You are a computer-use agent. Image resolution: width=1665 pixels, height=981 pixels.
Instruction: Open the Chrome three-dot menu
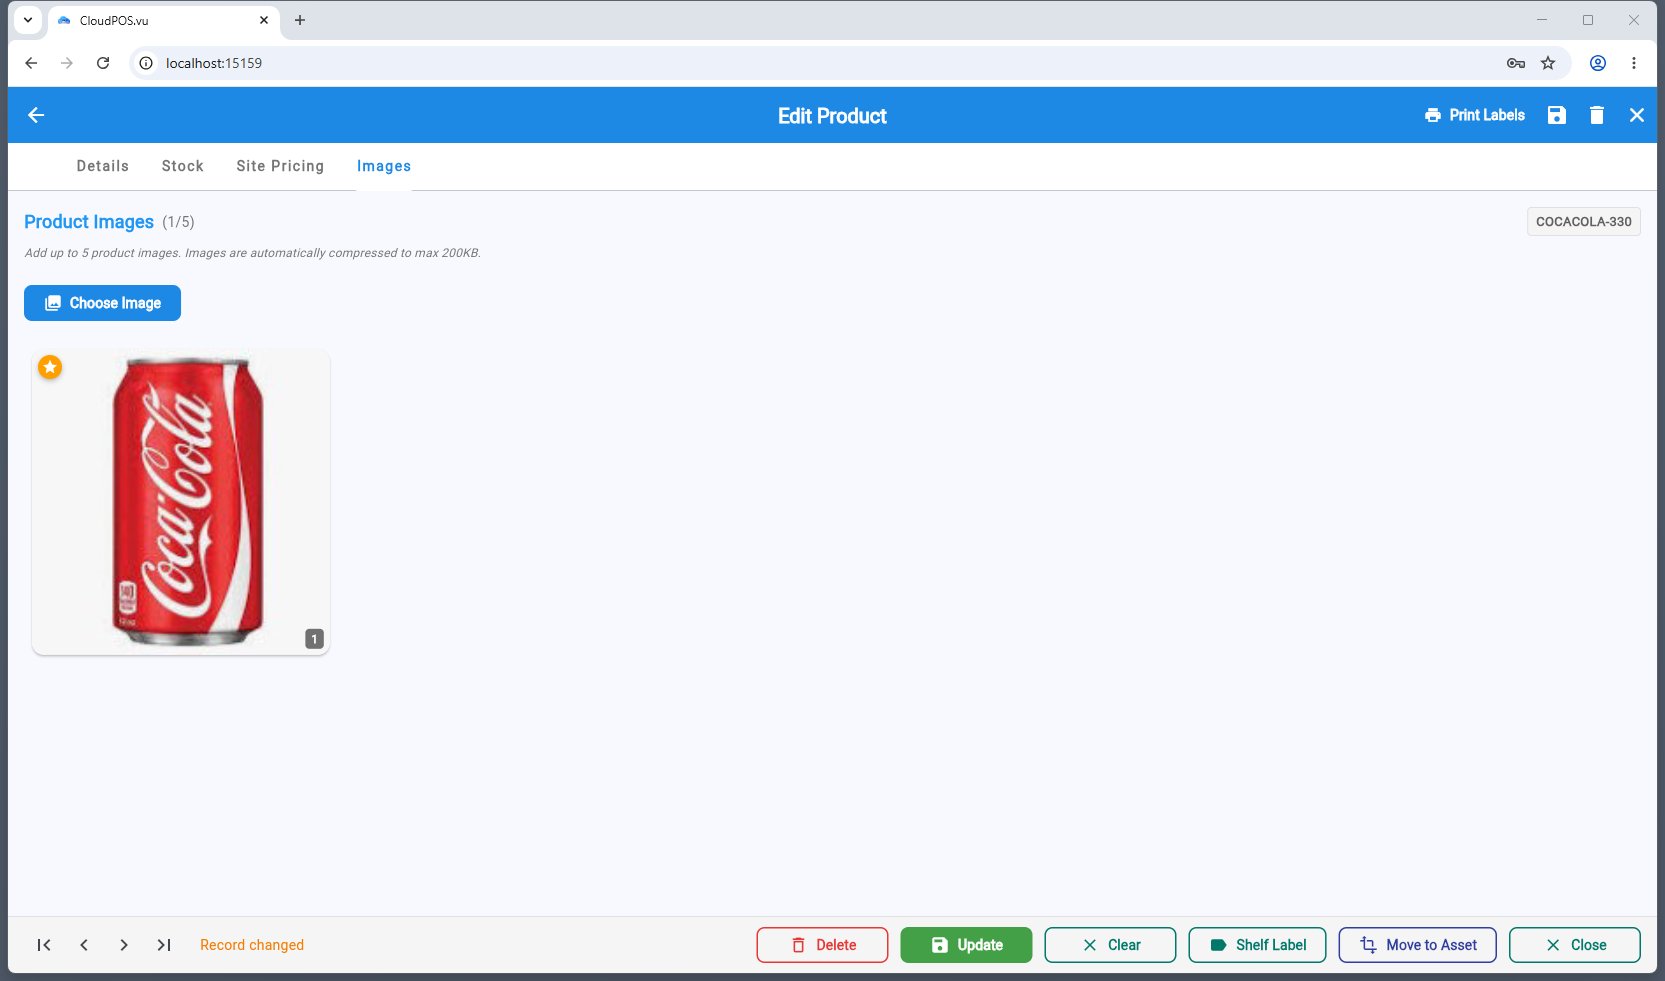1634,63
